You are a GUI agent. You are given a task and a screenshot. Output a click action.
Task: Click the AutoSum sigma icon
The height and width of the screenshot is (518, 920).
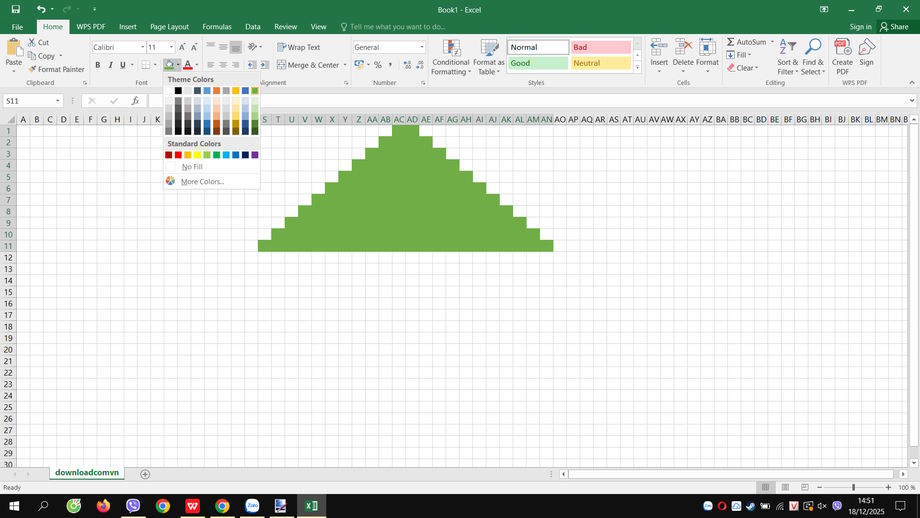tap(730, 43)
